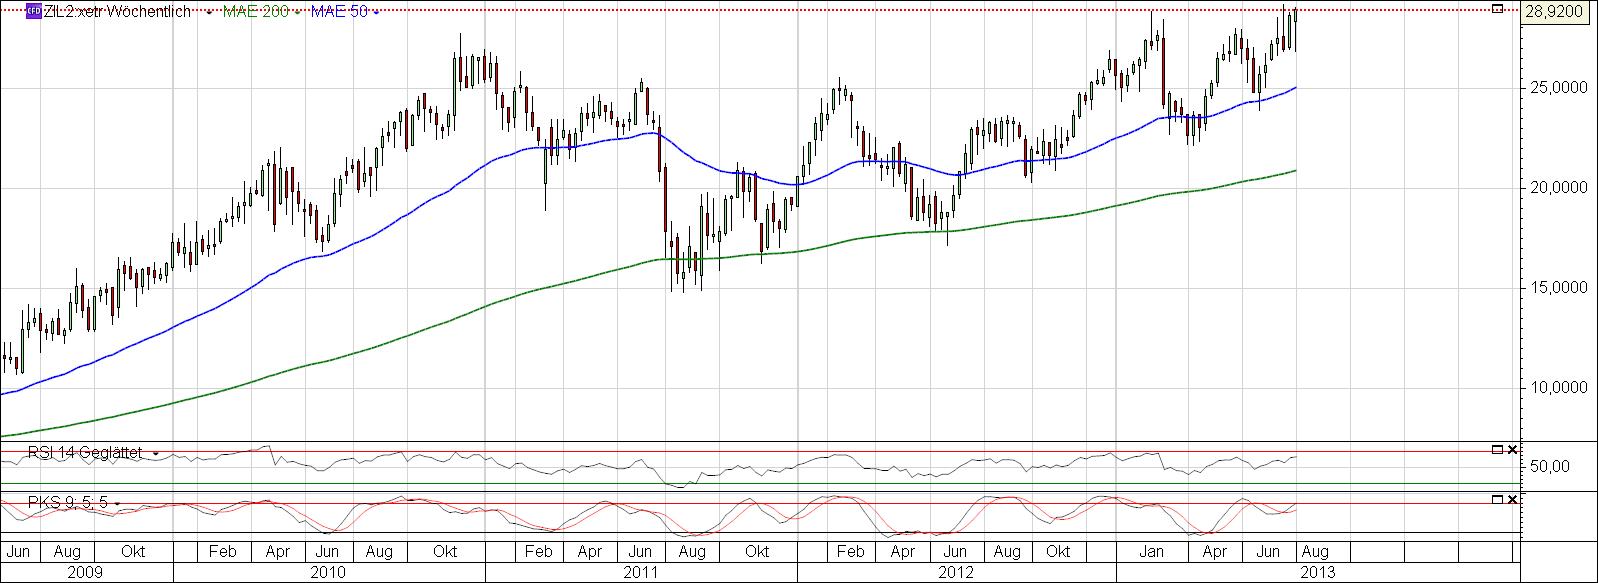Open the RSI 14 Geglättet dropdown arrow
The image size is (1598, 583).
[156, 454]
